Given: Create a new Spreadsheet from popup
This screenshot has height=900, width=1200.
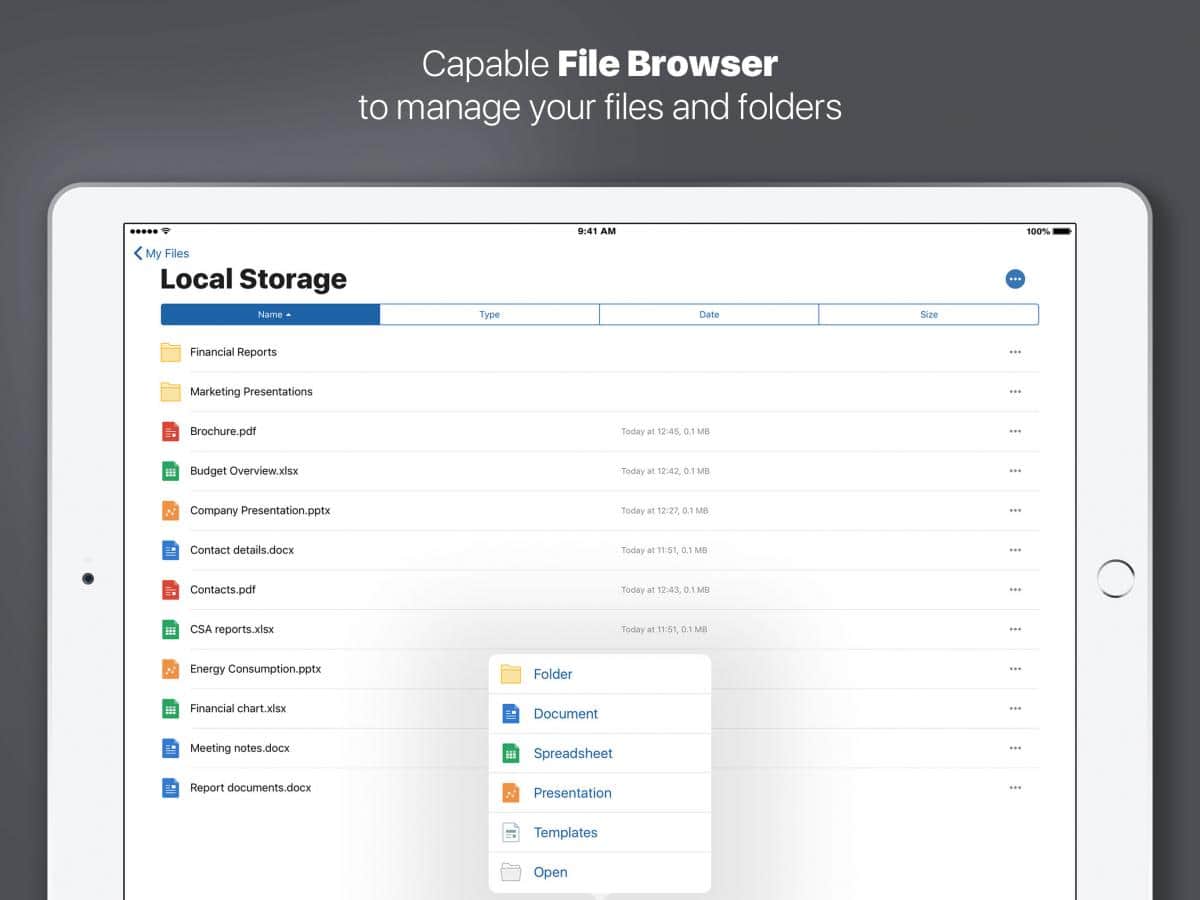Looking at the screenshot, I should tap(572, 753).
